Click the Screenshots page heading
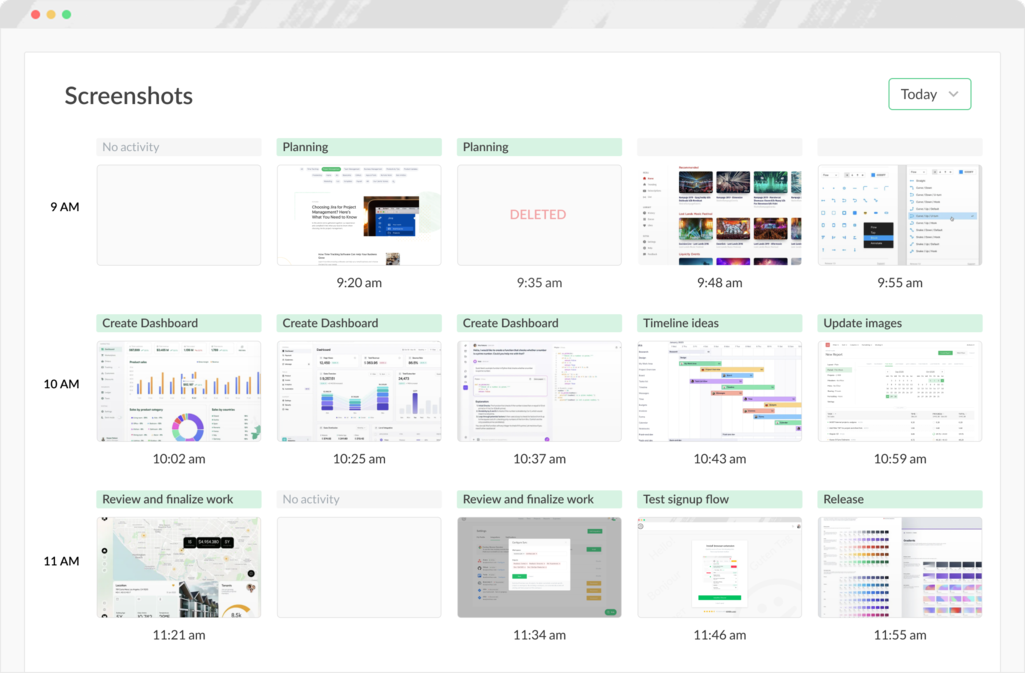This screenshot has width=1025, height=673. coord(128,95)
